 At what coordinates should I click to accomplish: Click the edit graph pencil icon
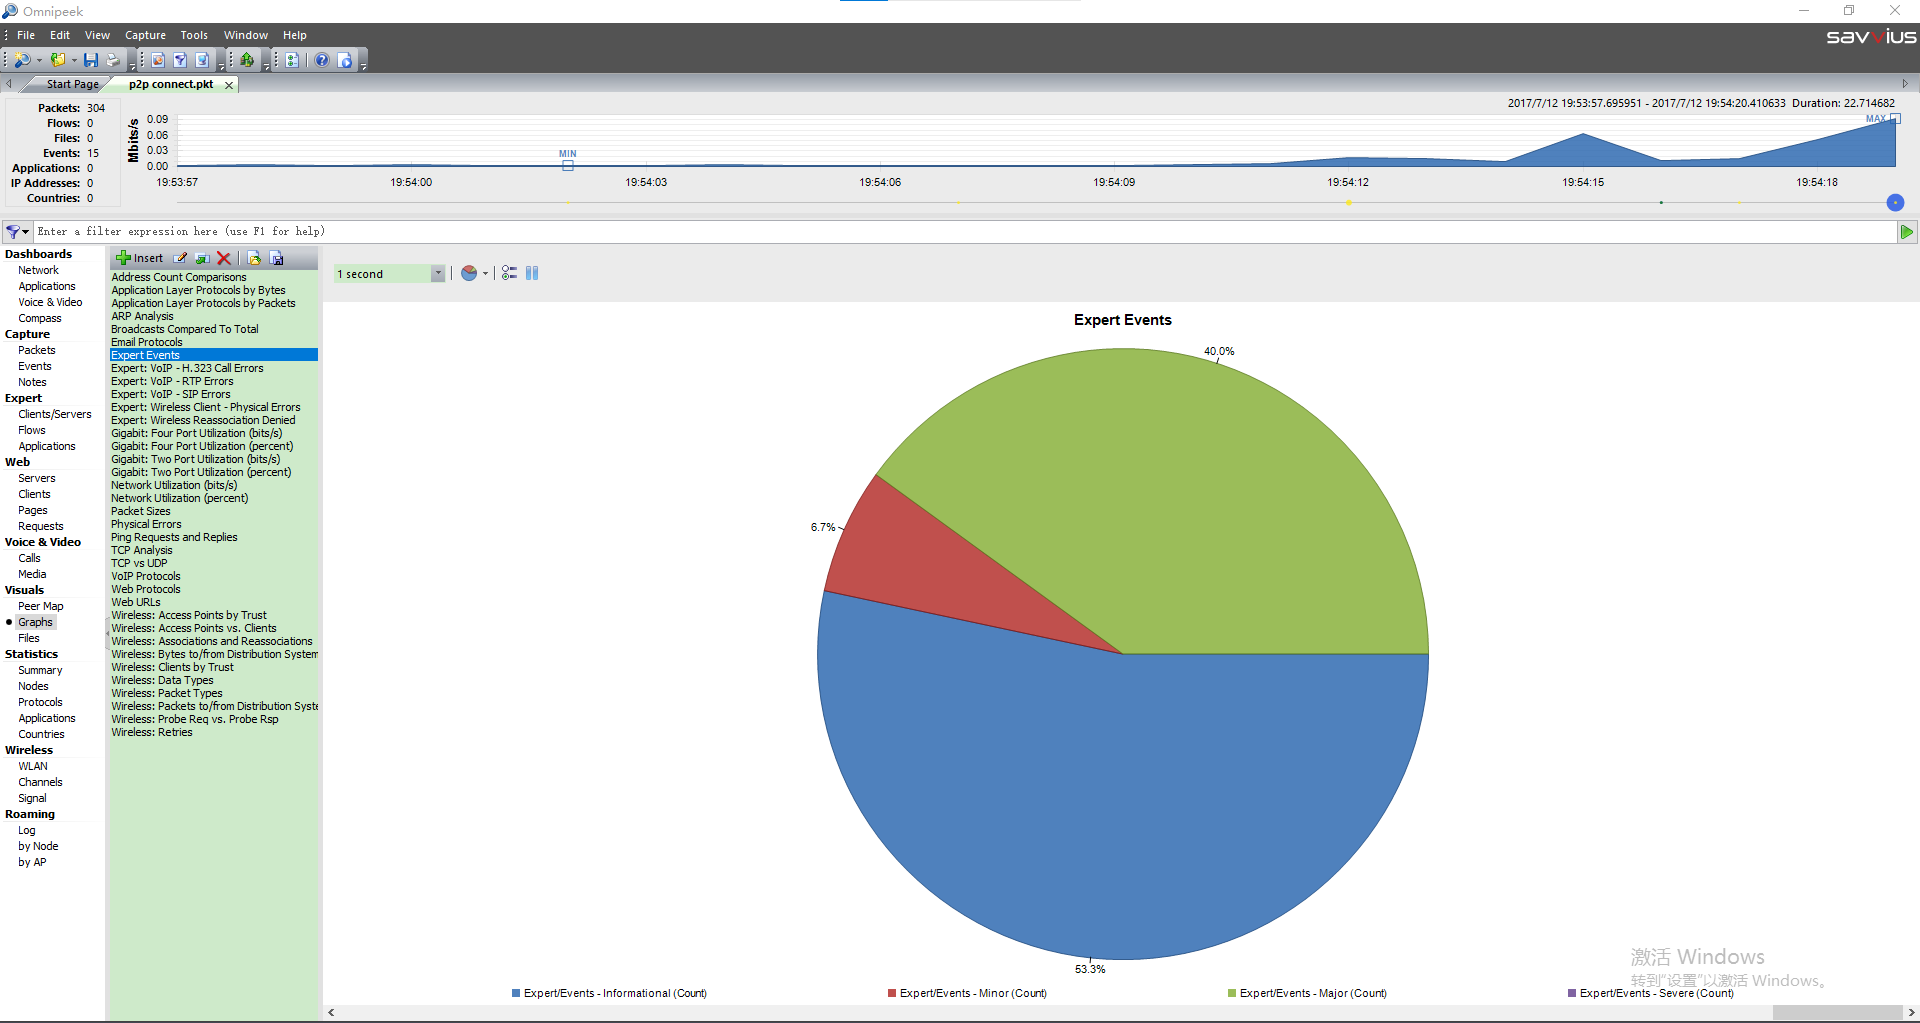point(180,258)
